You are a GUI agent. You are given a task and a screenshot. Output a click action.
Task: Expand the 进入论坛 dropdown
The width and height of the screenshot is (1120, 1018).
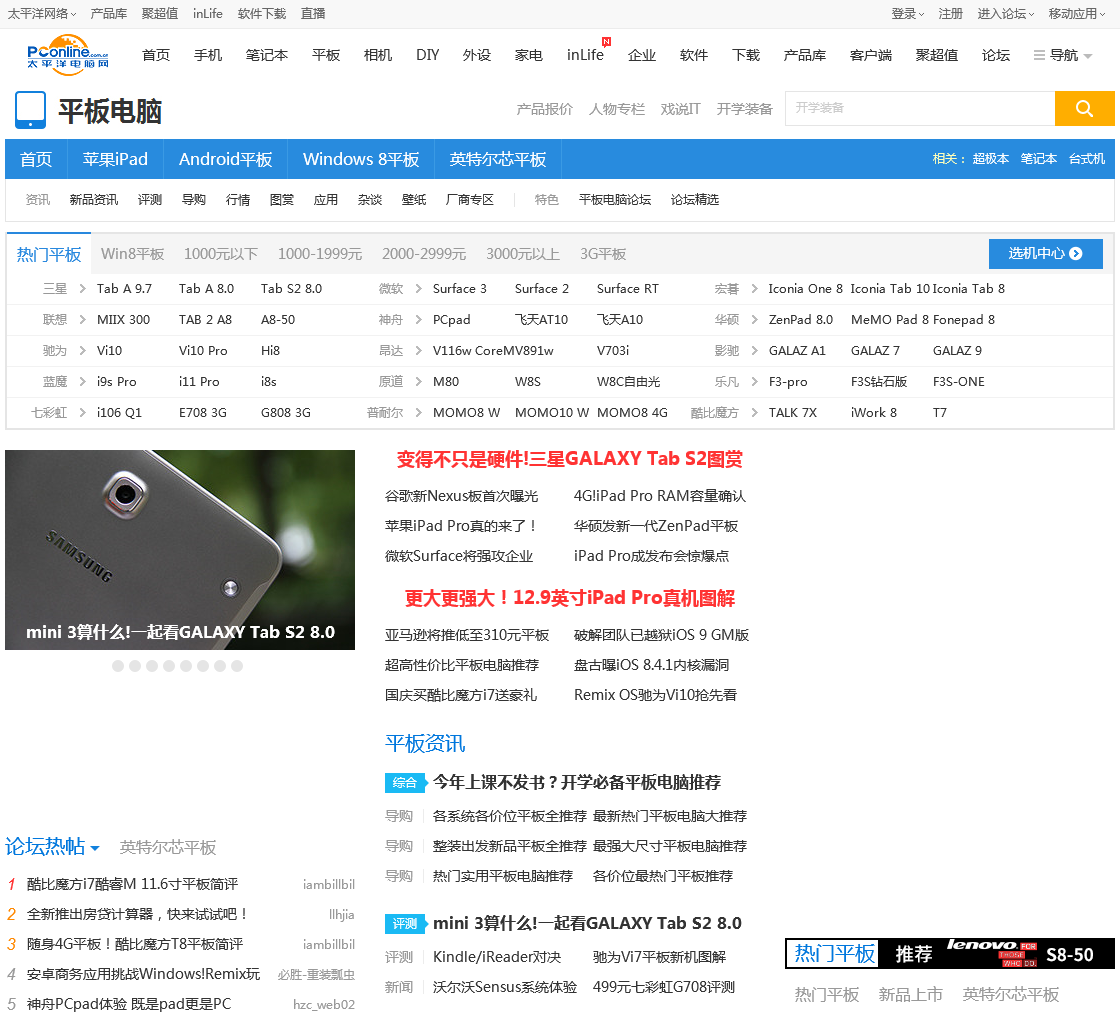[1006, 14]
